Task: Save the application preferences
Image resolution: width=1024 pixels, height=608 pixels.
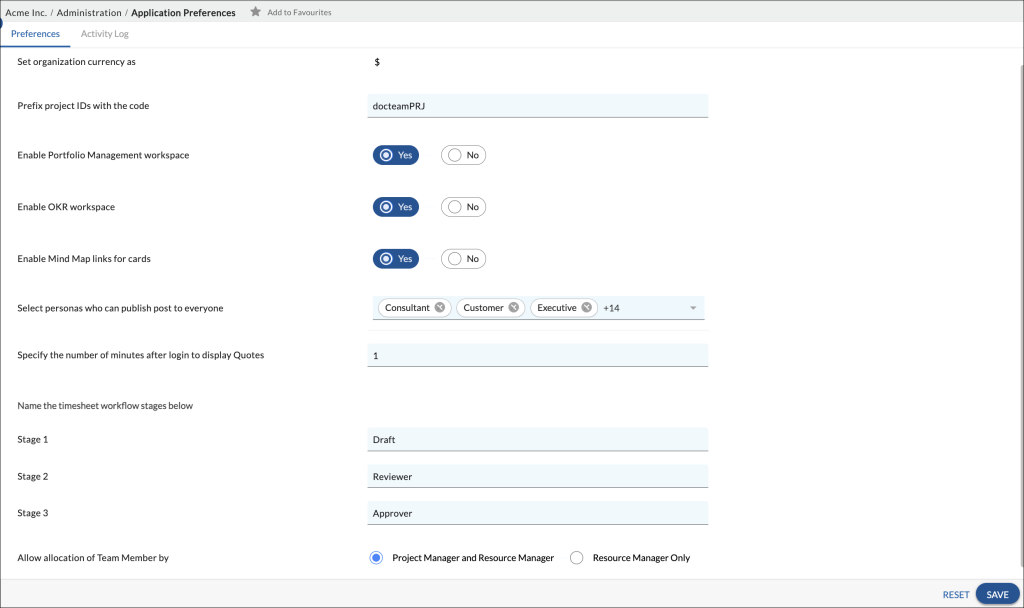Action: point(997,594)
